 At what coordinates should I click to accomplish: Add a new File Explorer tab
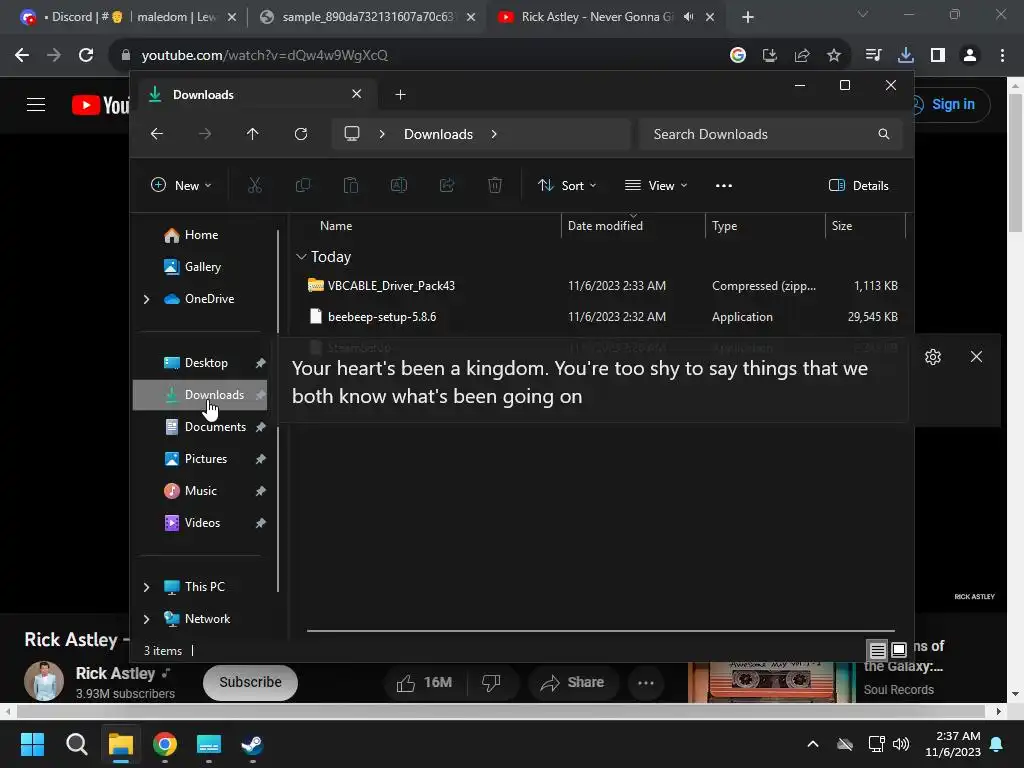tap(400, 95)
